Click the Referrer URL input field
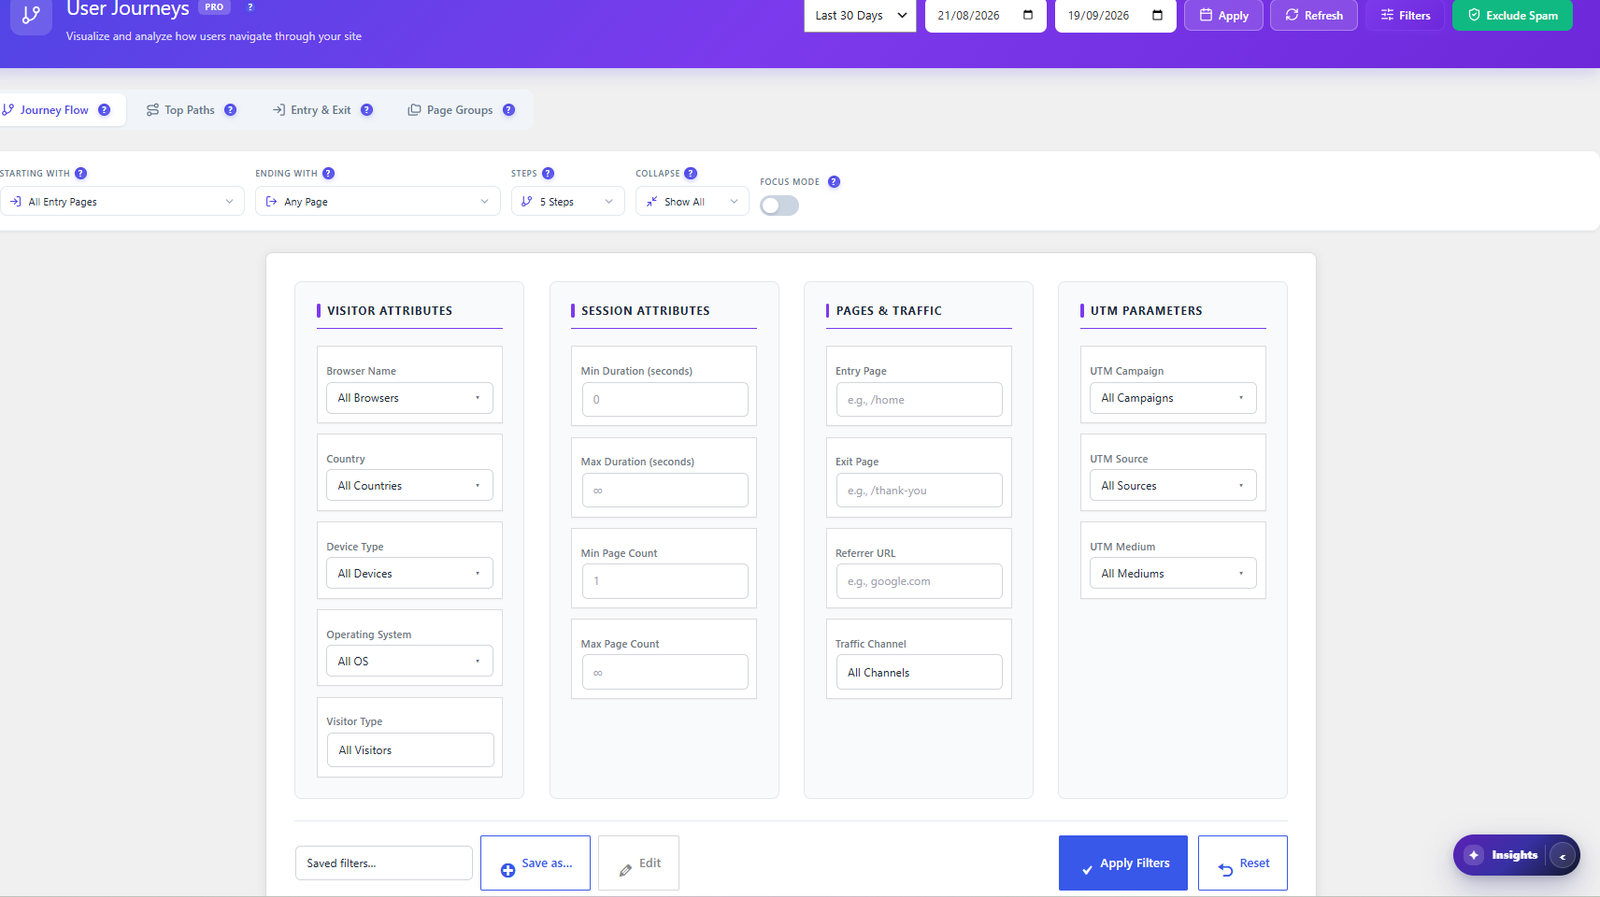This screenshot has width=1600, height=897. click(x=919, y=581)
